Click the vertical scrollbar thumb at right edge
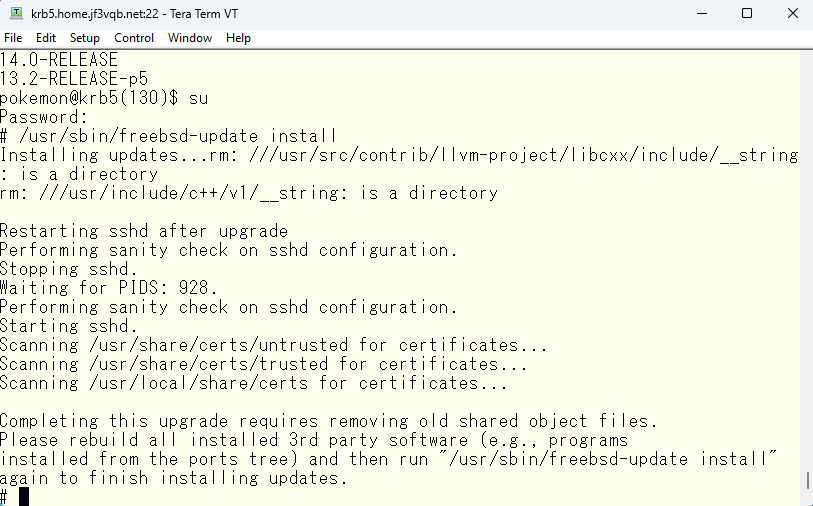 coord(809,481)
